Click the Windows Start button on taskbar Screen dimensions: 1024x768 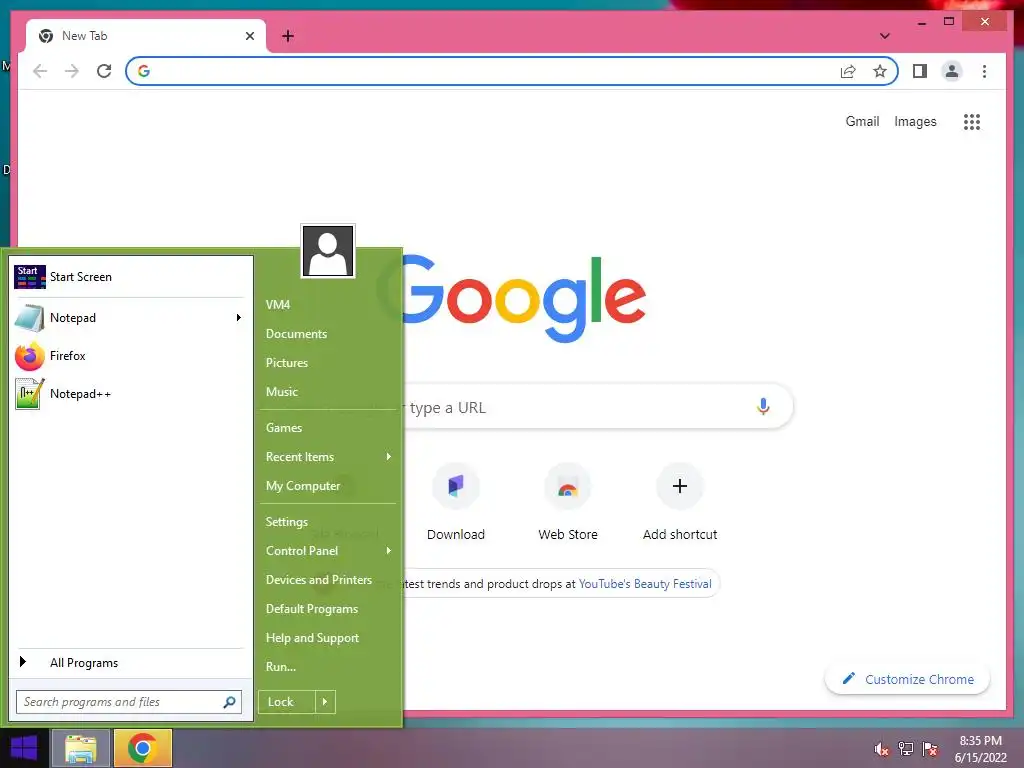[24, 748]
